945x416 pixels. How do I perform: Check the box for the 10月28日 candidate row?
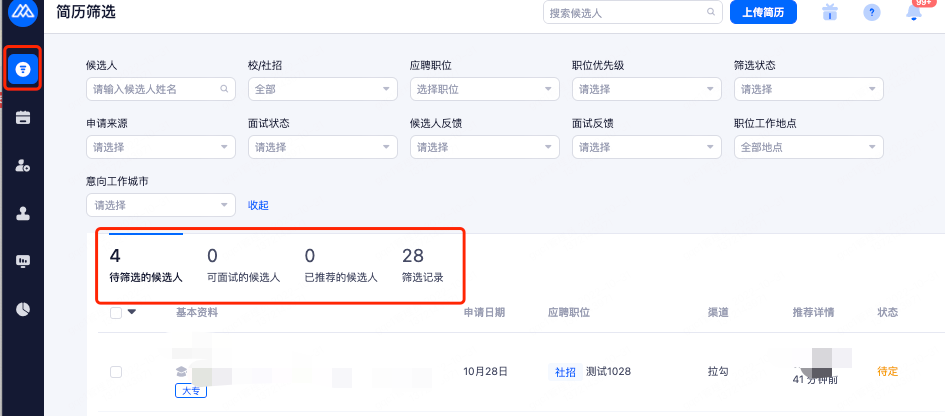tap(116, 372)
